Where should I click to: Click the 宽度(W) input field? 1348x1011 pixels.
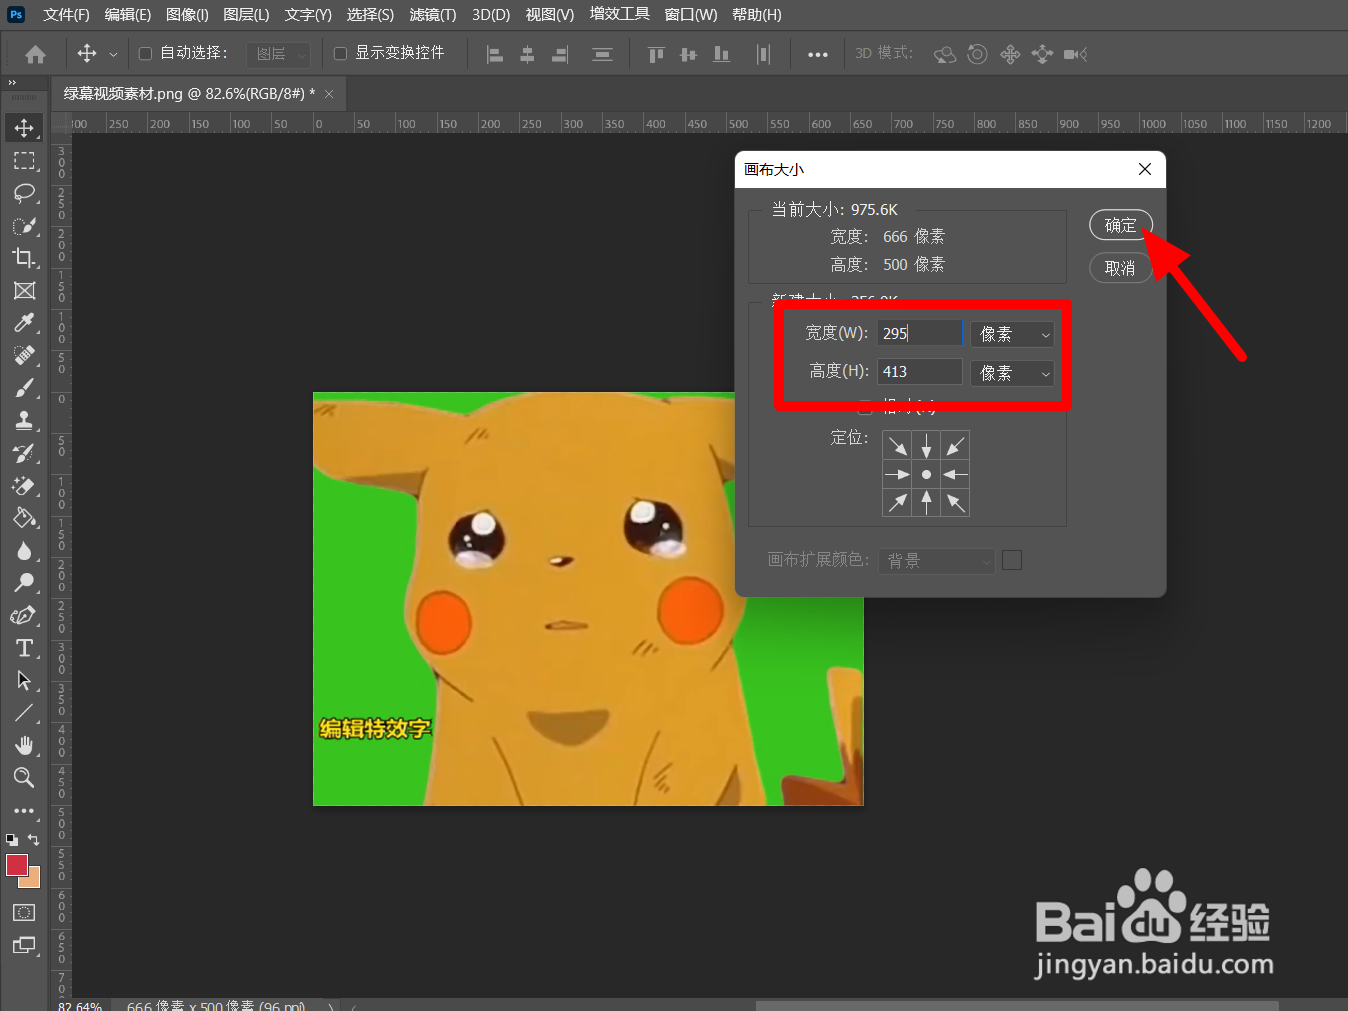pos(920,333)
